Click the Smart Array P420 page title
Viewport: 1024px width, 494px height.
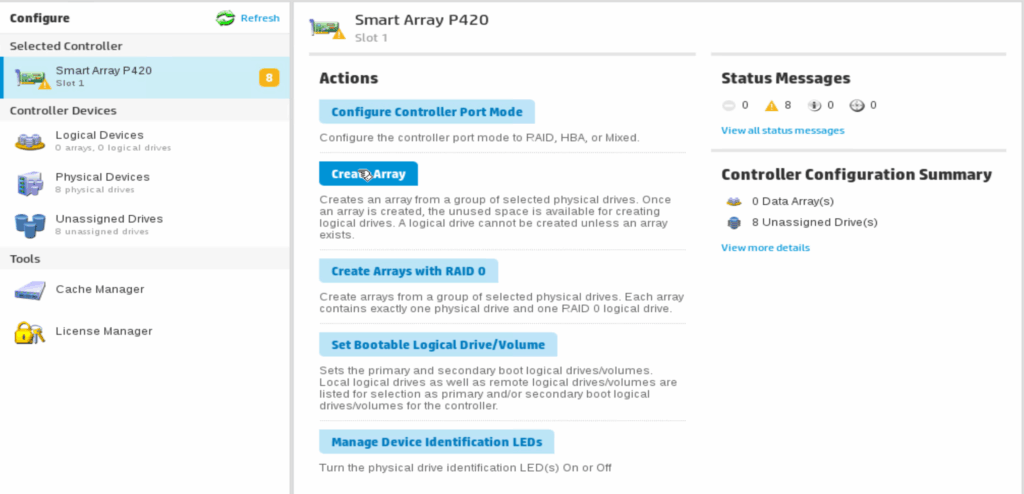pyautogui.click(x=422, y=20)
